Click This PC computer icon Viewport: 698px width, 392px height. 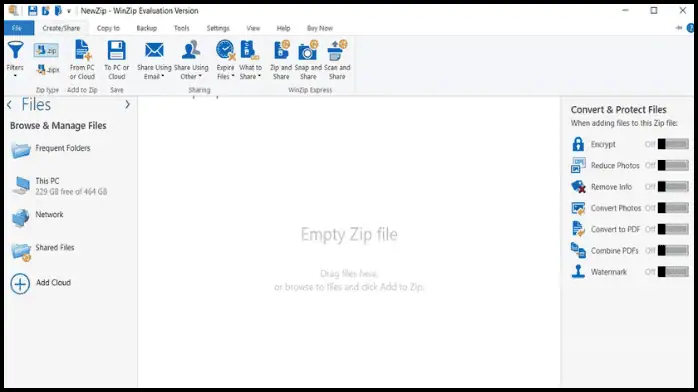click(21, 185)
